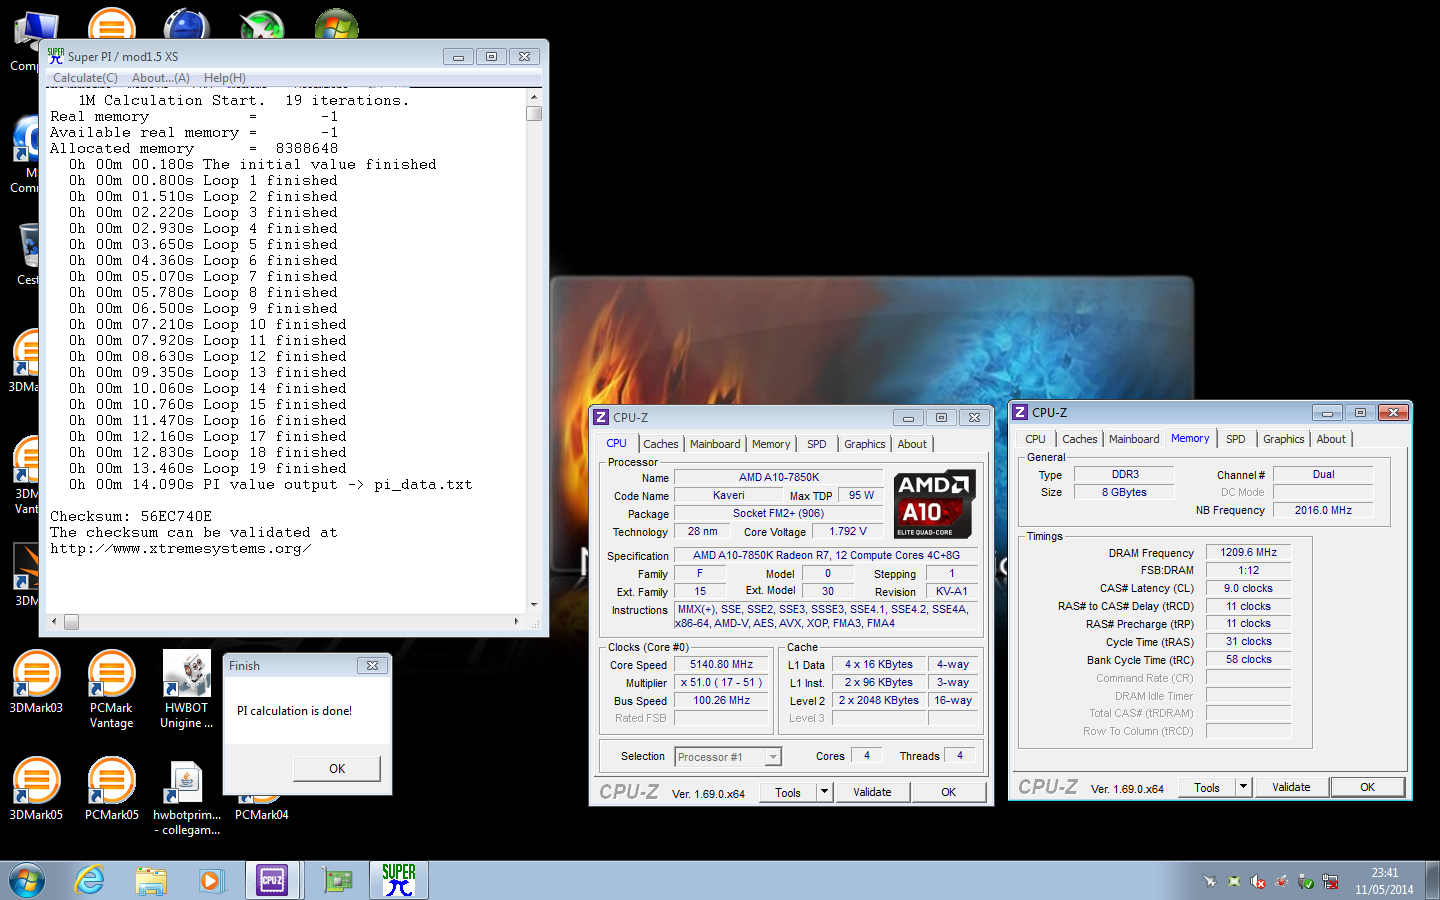Click the green circuit board taskbar icon
Viewport: 1440px width, 900px height.
[x=338, y=880]
